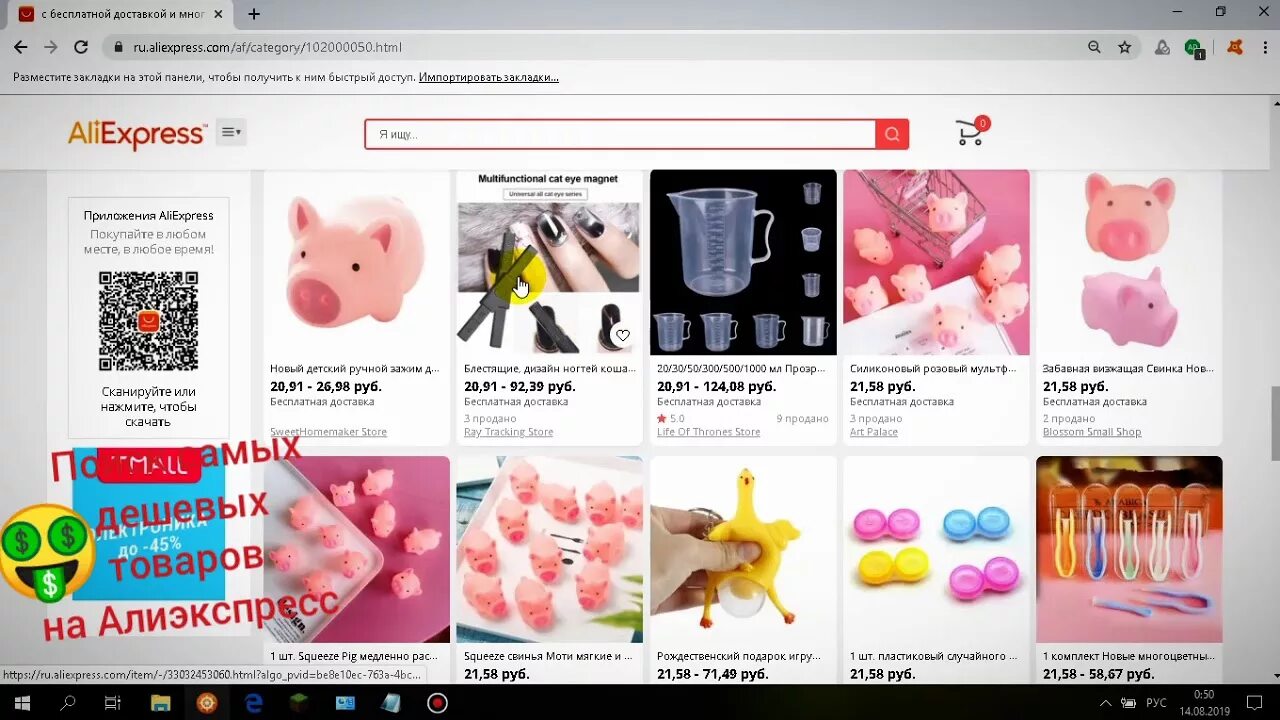Reload the page with refresh icon
The height and width of the screenshot is (720, 1280).
pos(81,47)
